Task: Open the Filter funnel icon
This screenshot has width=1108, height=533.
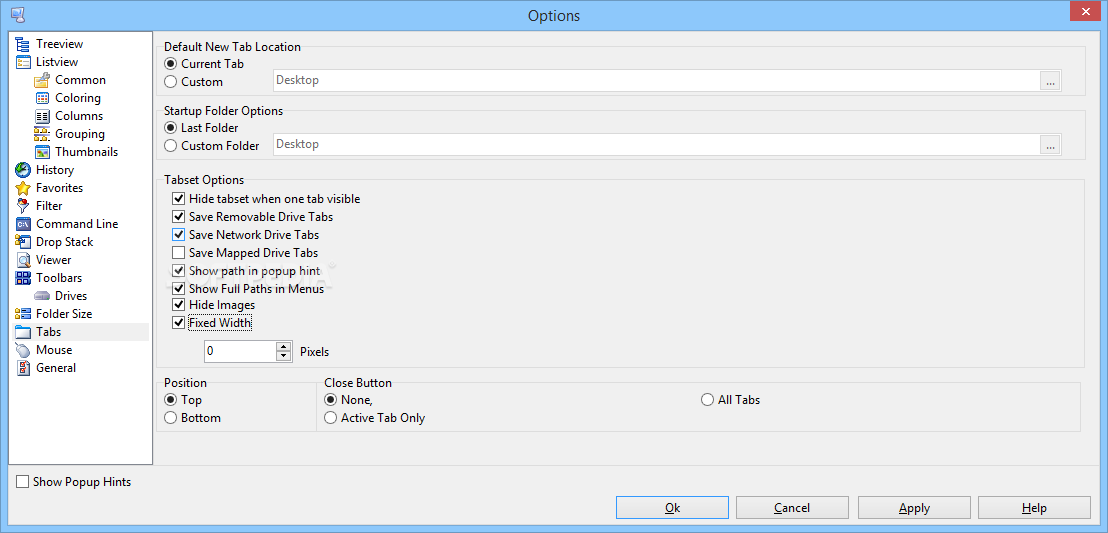Action: click(x=23, y=206)
